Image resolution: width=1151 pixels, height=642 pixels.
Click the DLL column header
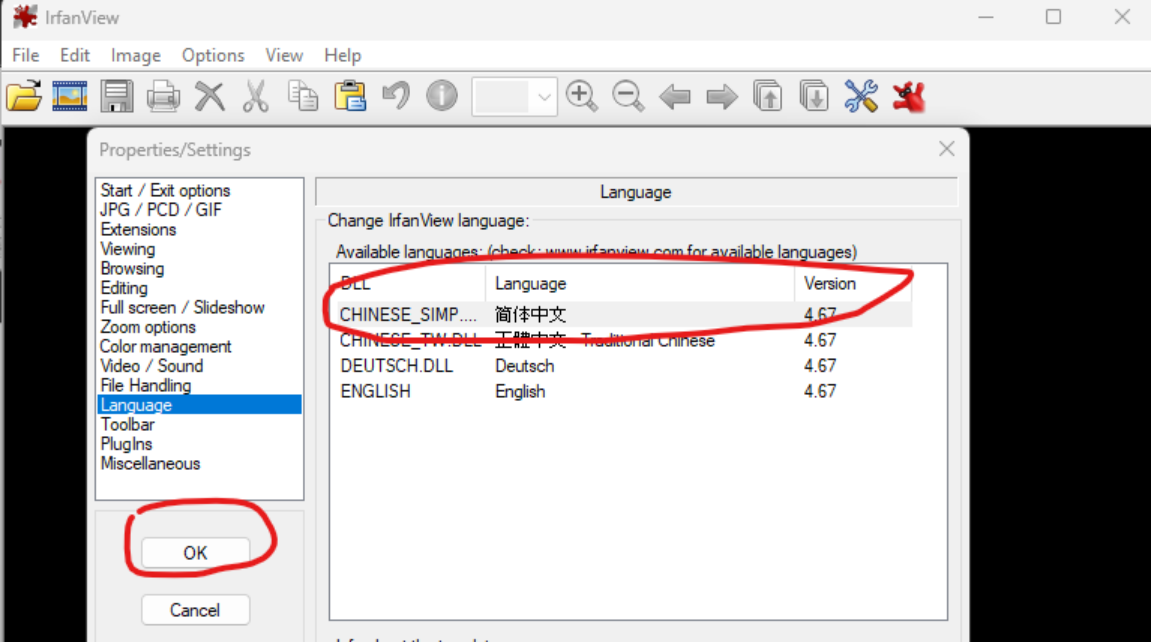point(407,283)
